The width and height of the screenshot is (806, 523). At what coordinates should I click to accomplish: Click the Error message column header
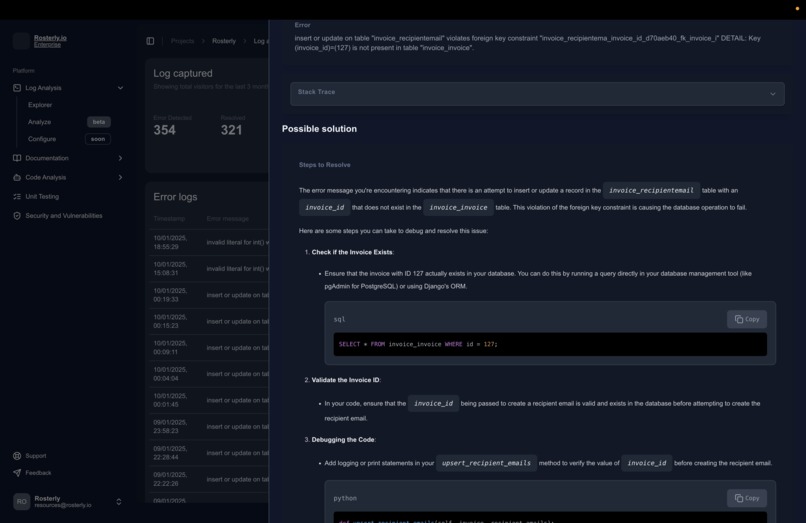coord(227,219)
